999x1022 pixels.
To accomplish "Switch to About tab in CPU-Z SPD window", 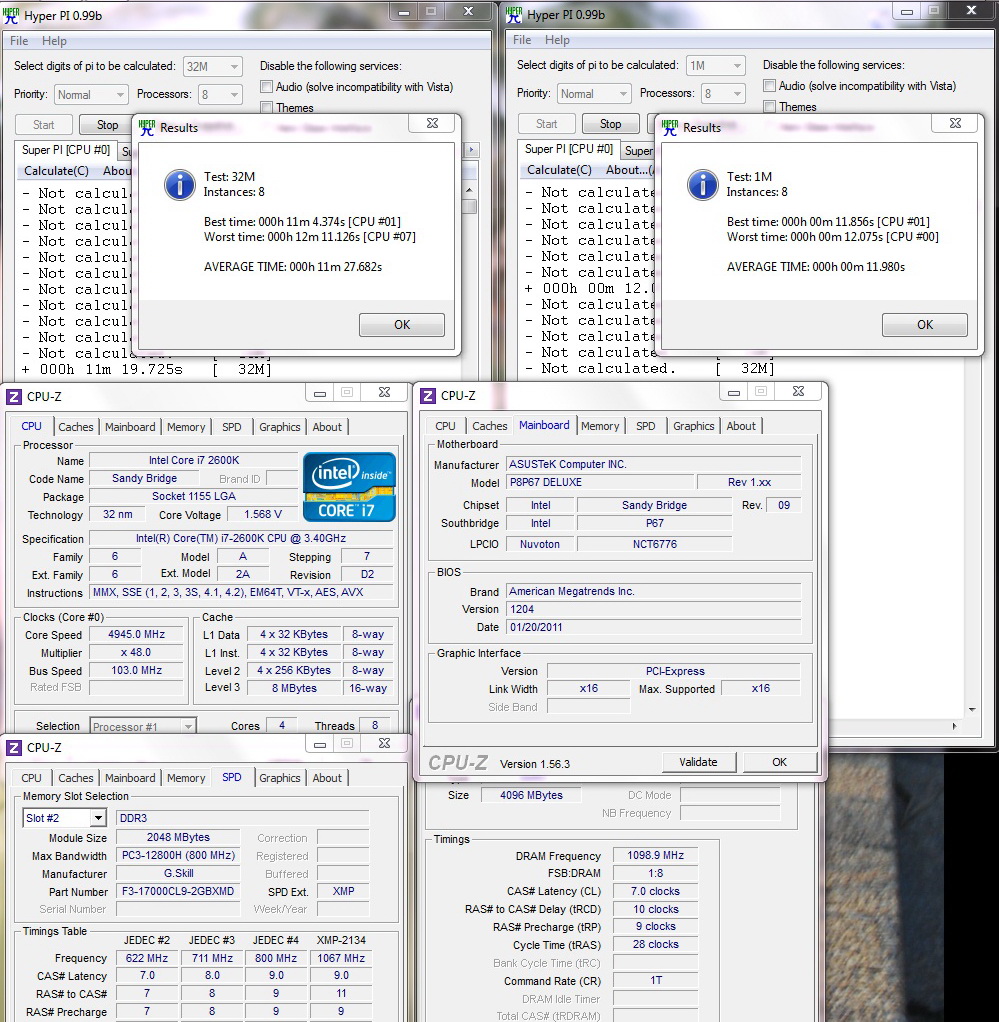I will [326, 778].
